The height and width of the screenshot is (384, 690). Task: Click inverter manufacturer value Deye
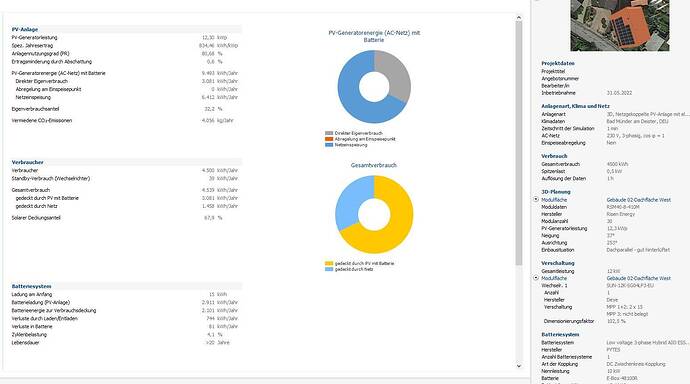tap(612, 300)
